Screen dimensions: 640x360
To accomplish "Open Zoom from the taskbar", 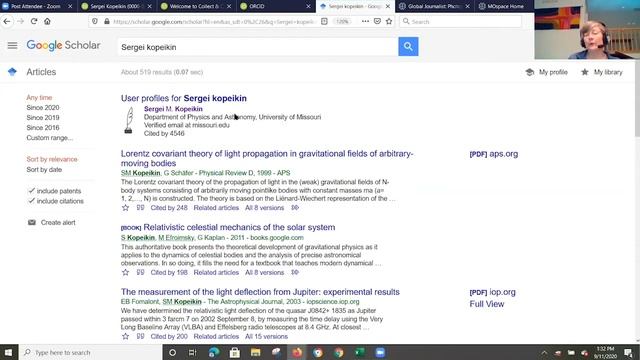I will point(380,352).
